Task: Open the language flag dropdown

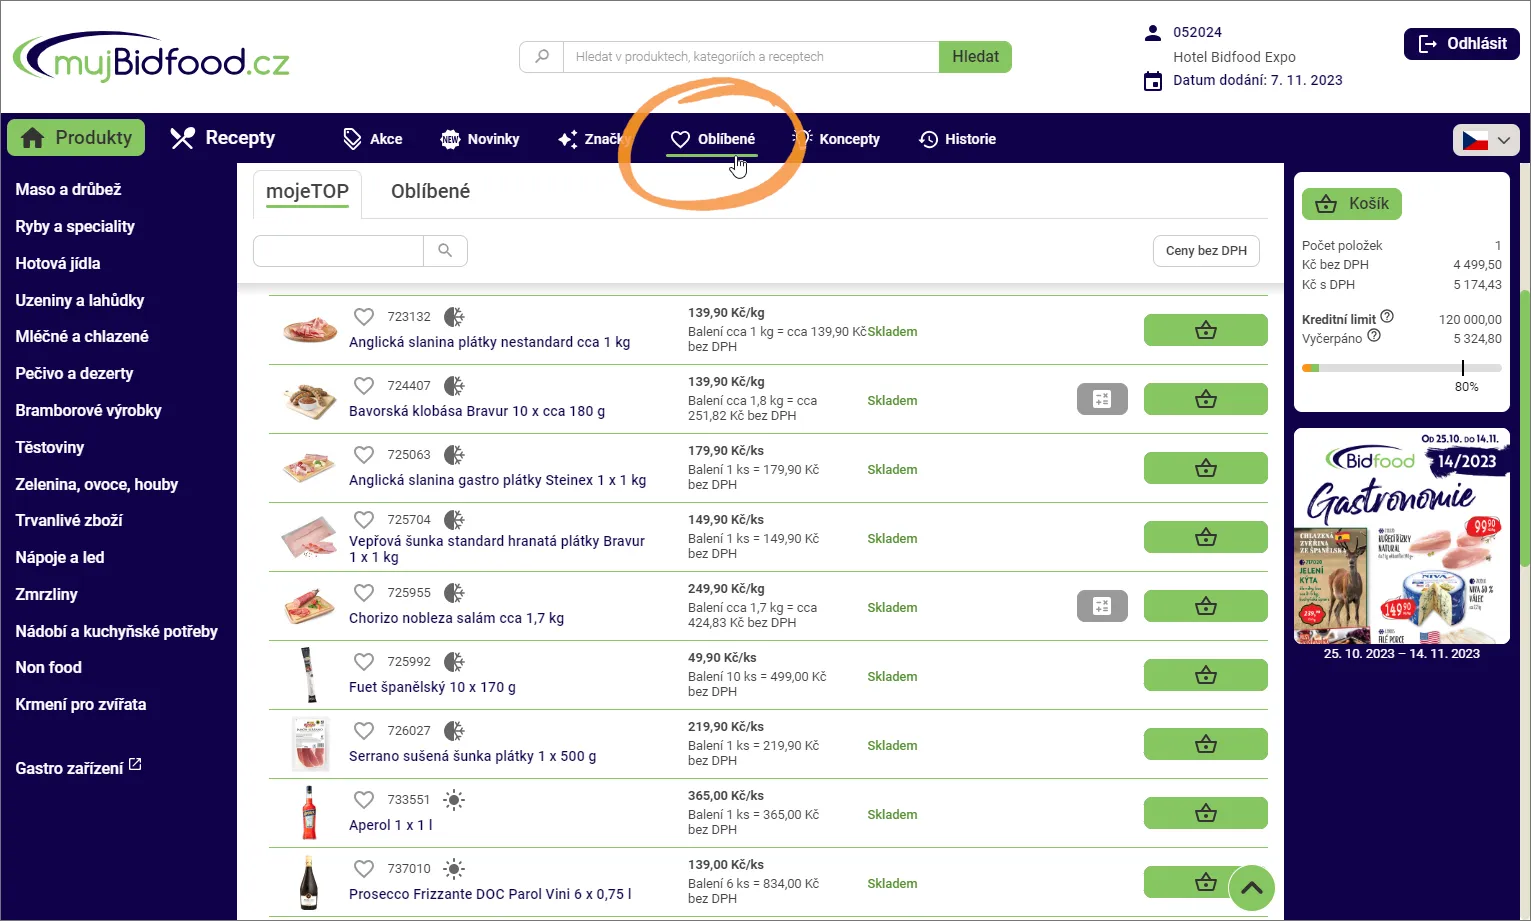Action: [1485, 140]
